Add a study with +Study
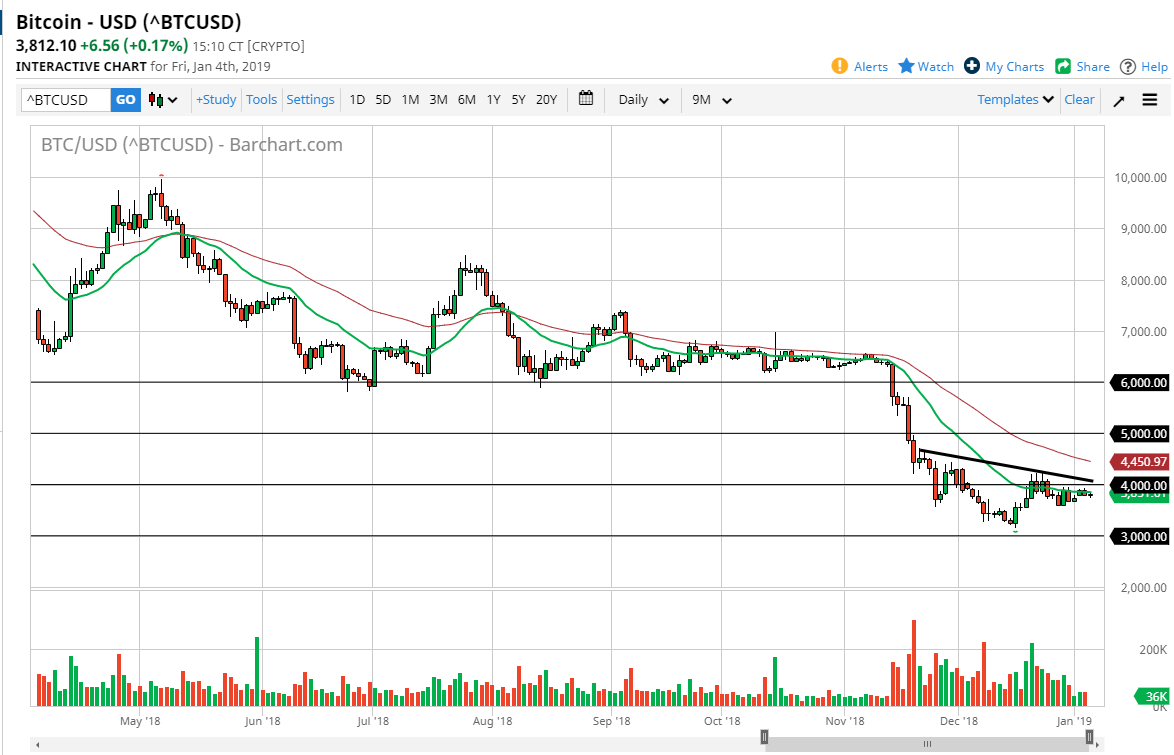The width and height of the screenshot is (1174, 755). [216, 99]
